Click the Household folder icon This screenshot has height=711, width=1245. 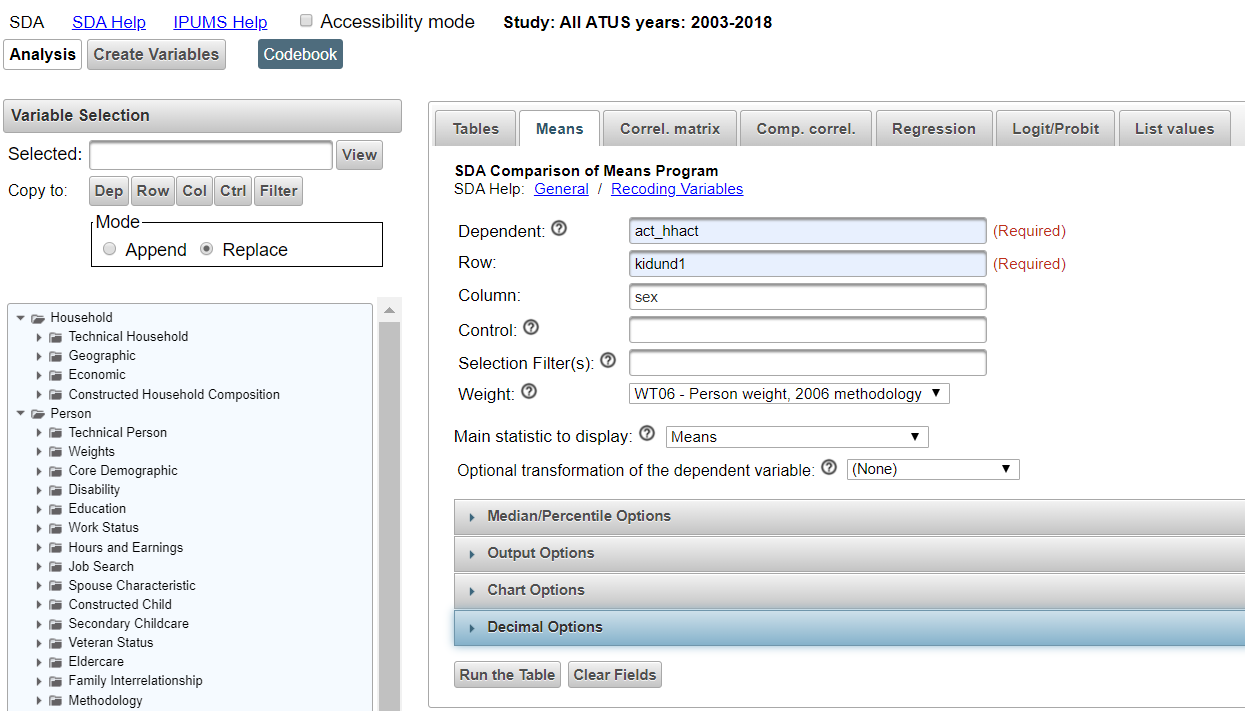click(x=38, y=318)
